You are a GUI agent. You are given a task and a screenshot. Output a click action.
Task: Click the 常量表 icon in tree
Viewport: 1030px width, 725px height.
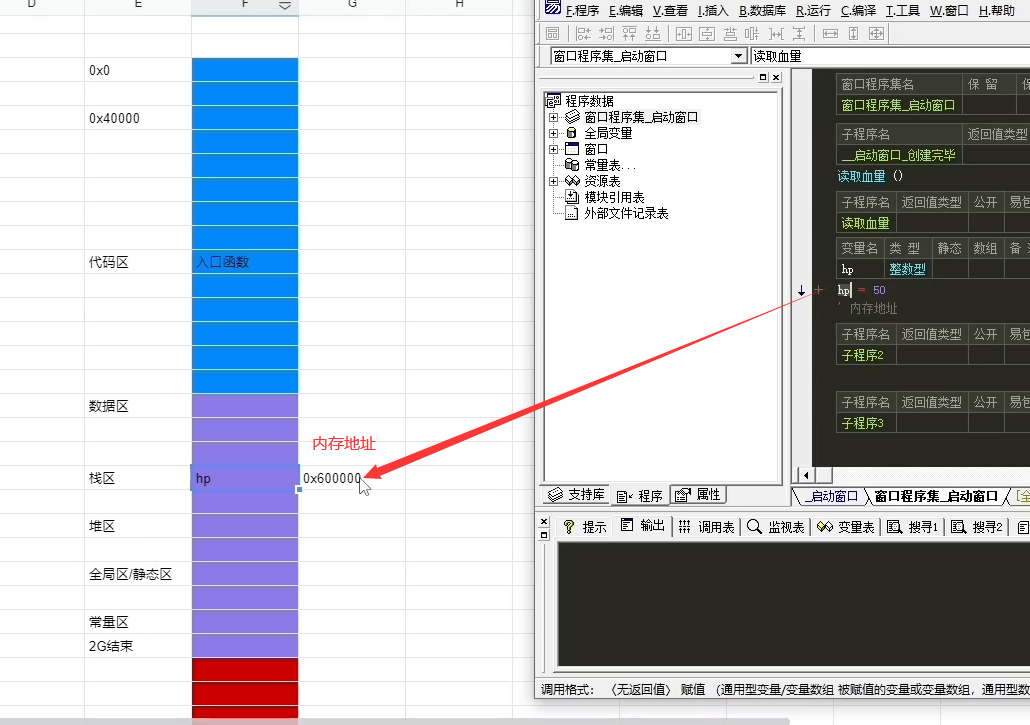tap(572, 165)
